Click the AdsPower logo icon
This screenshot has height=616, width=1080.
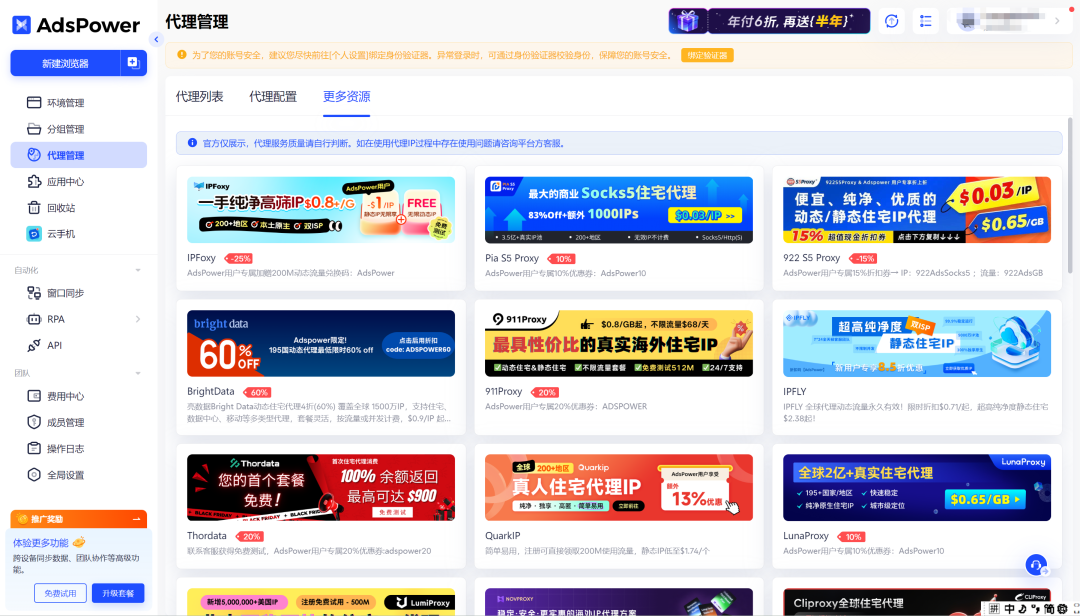[x=21, y=25]
